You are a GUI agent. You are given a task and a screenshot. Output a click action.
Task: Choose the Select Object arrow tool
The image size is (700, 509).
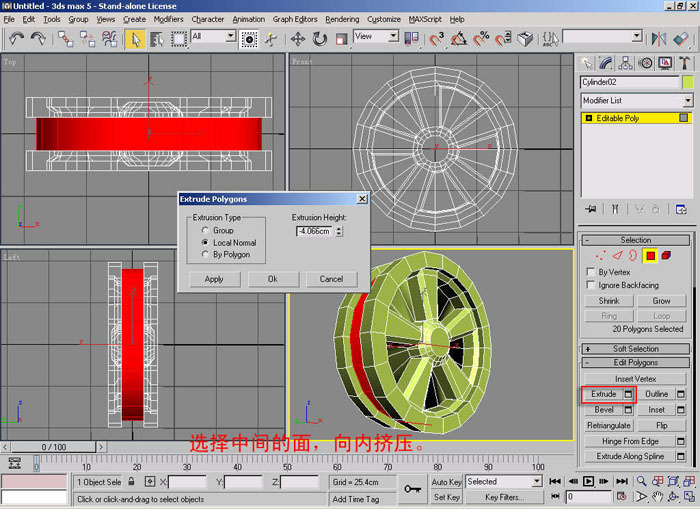click(x=135, y=39)
